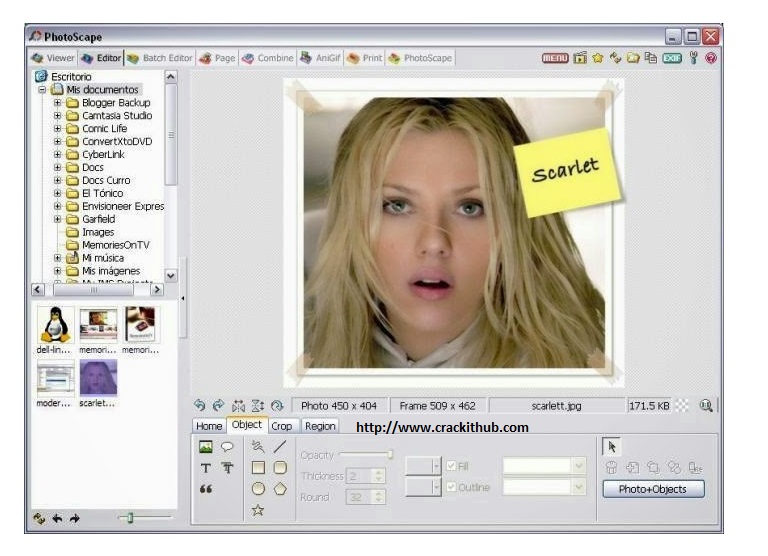Switch to the Region tab
Screen dimensions: 768x556
click(320, 426)
